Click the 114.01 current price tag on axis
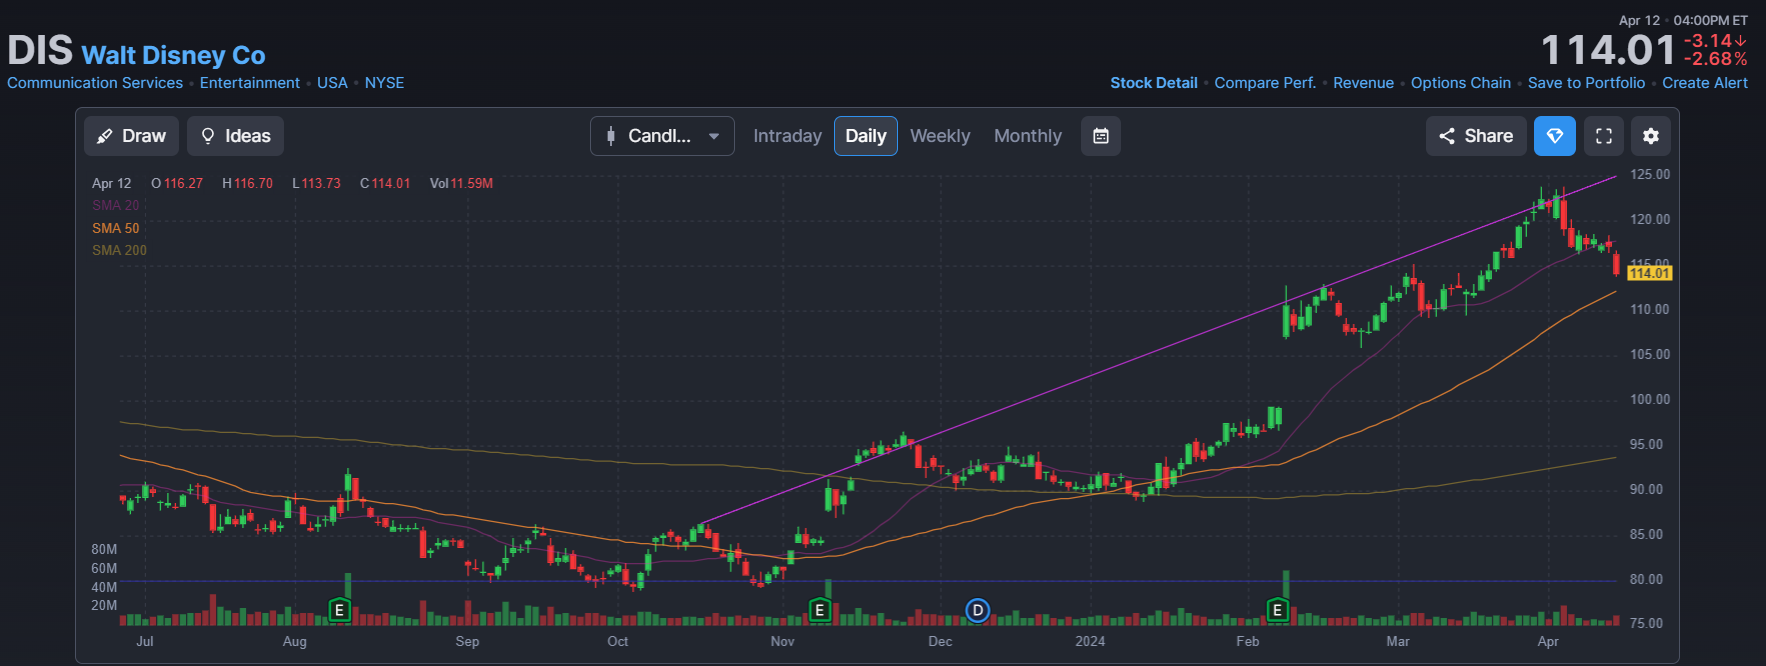The image size is (1766, 666). tap(1649, 273)
